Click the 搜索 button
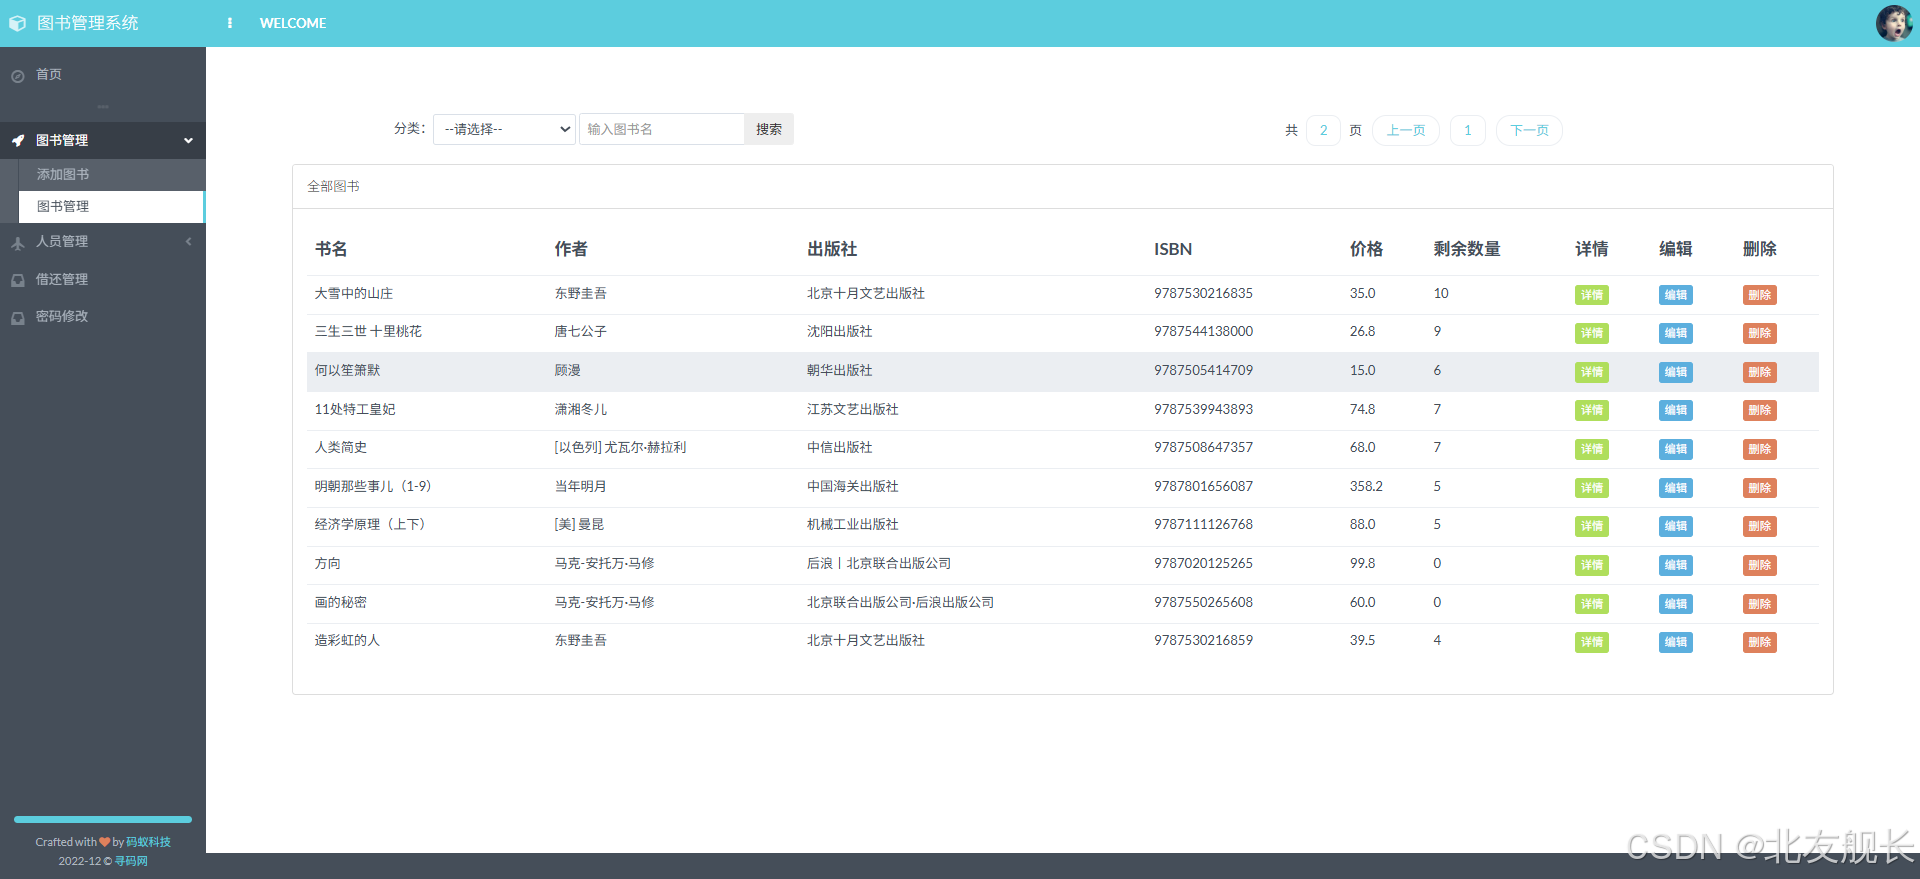 769,129
